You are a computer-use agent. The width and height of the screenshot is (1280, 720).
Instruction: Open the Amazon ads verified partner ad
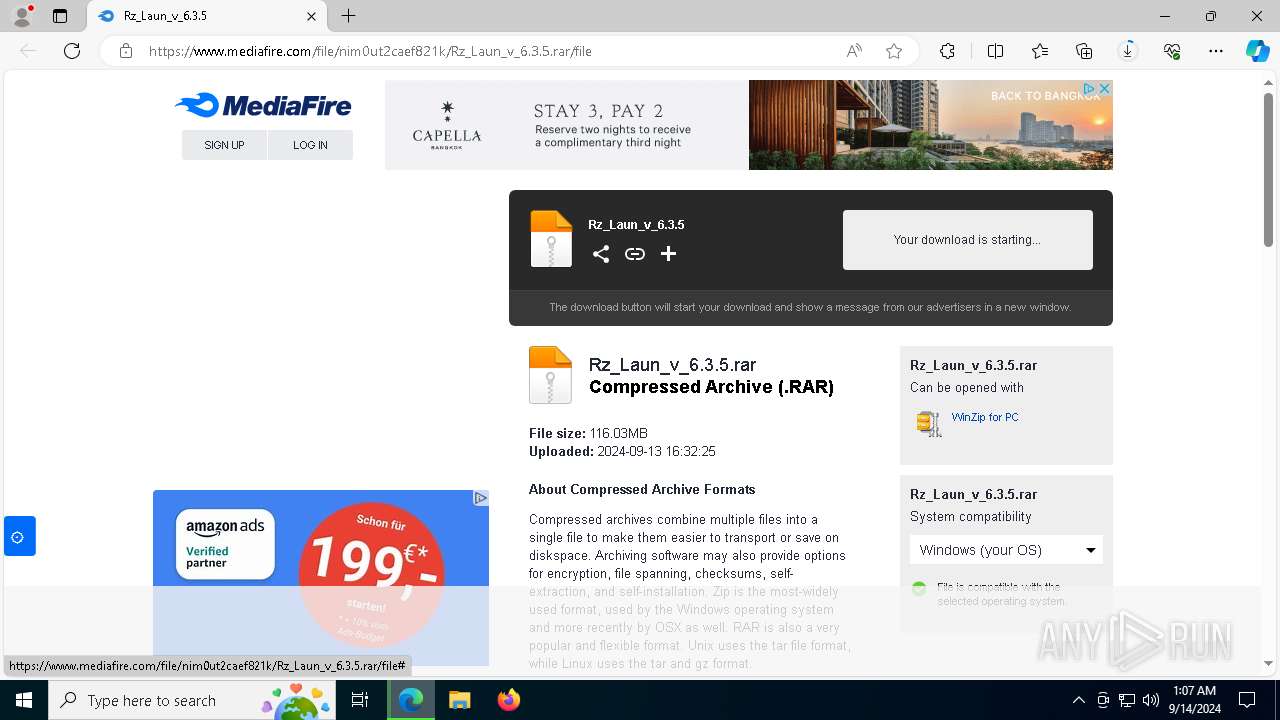[x=320, y=577]
